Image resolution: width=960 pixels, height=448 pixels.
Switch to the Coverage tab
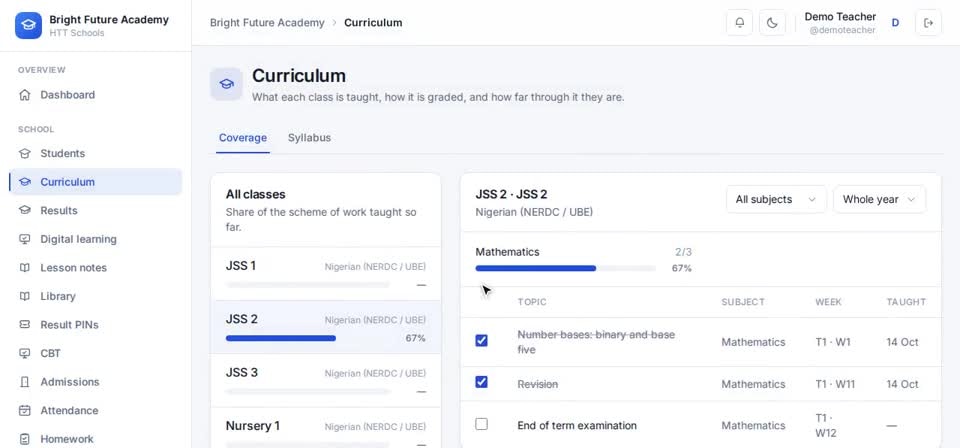243,138
